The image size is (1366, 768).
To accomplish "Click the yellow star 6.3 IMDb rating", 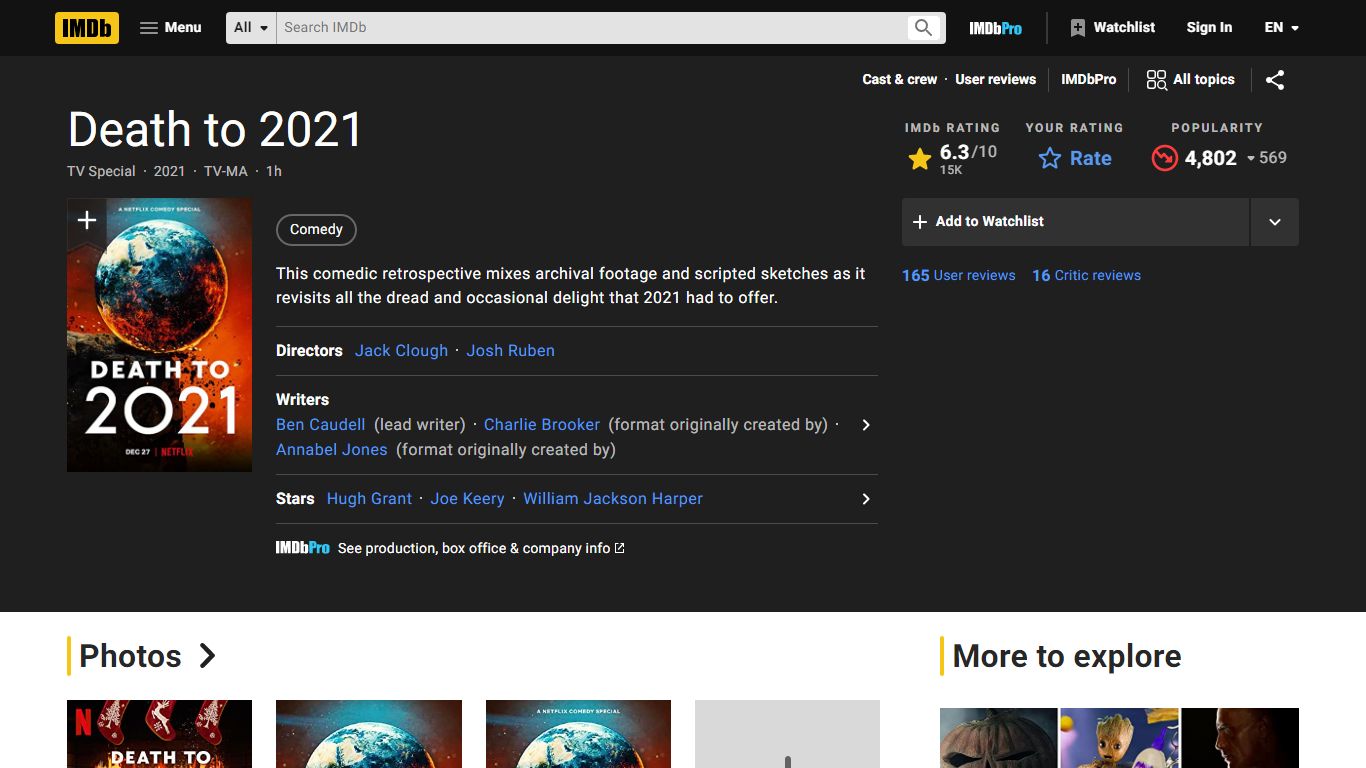I will tap(952, 158).
